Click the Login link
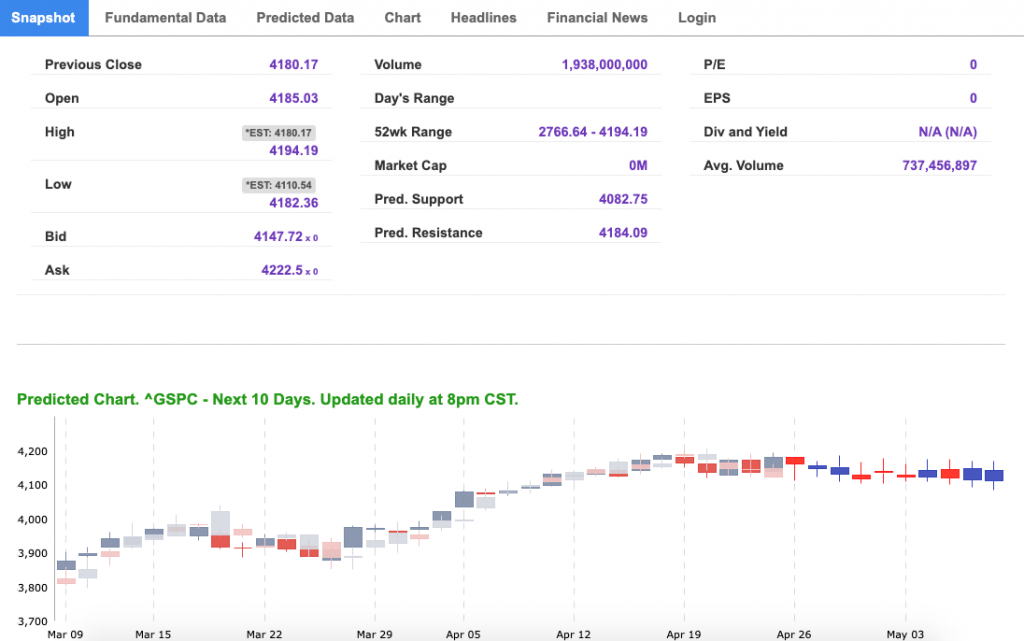1024x641 pixels. tap(696, 17)
